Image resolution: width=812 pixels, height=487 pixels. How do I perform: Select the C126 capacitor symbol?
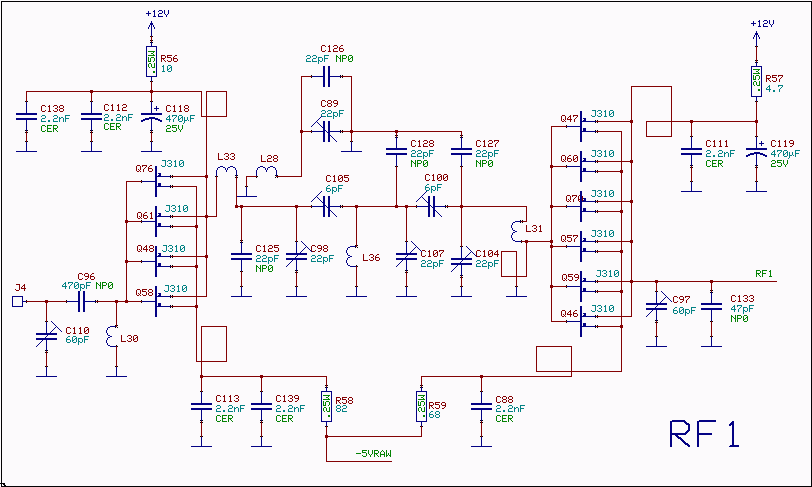(326, 77)
